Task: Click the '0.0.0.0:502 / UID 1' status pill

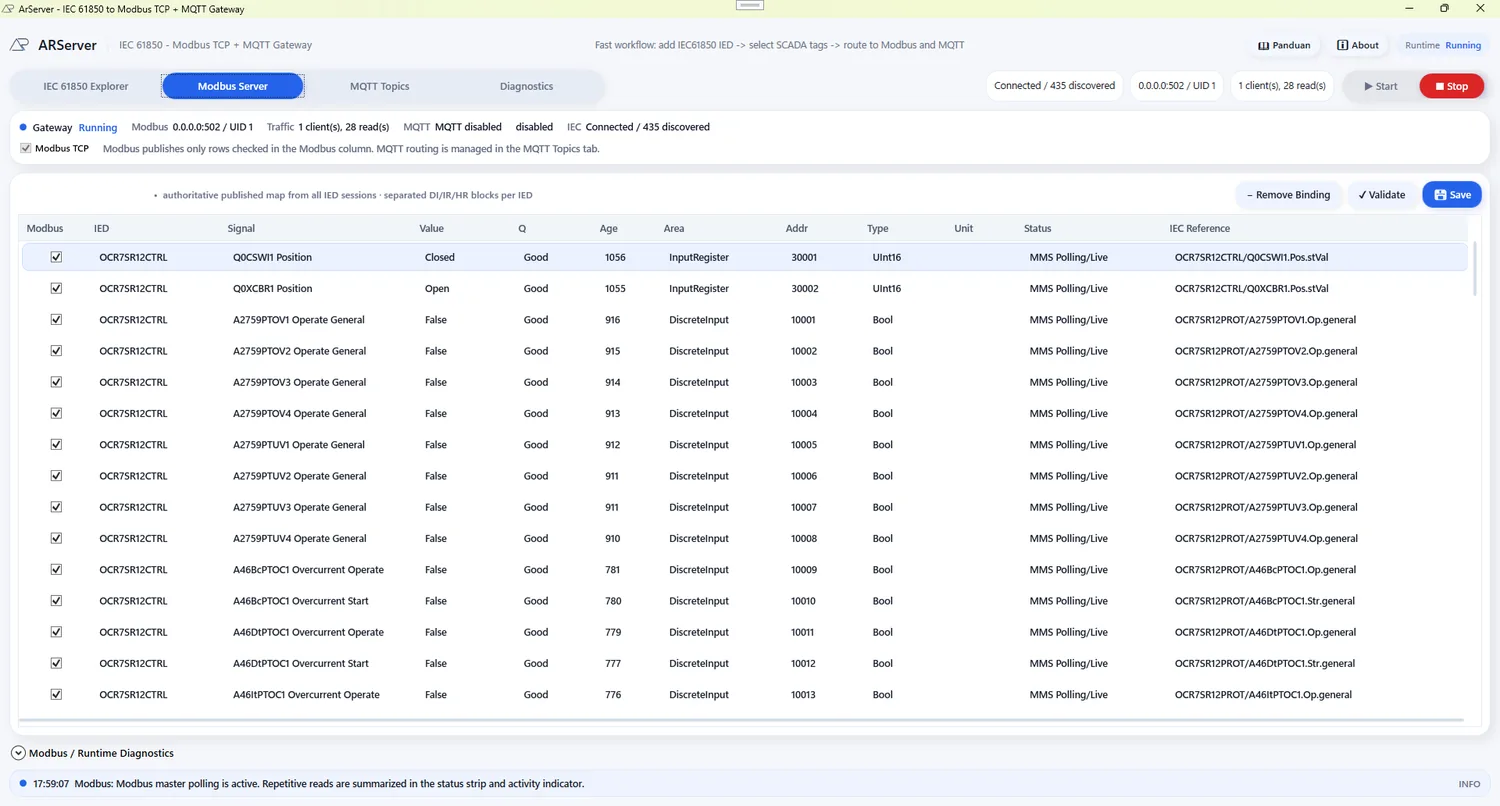Action: click(1176, 86)
